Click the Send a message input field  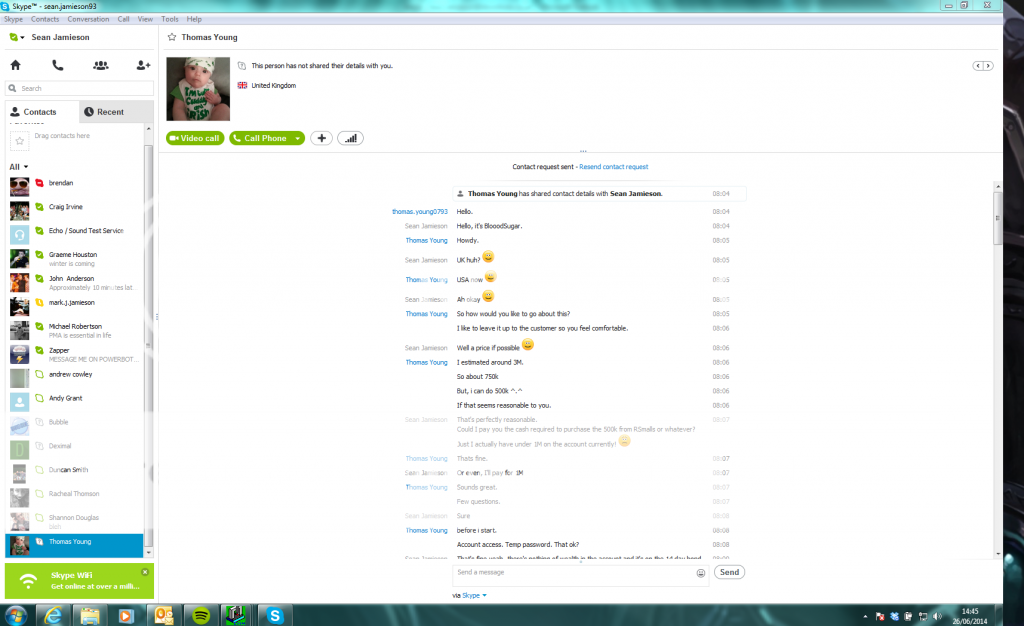570,573
